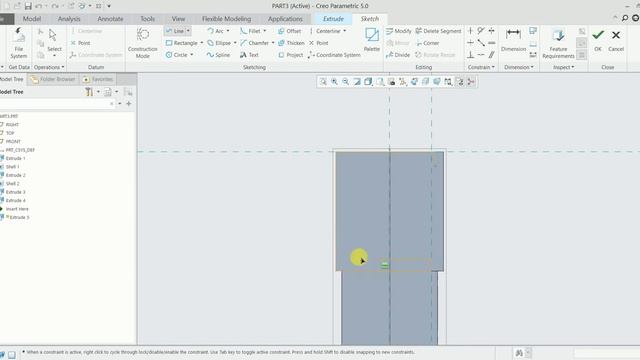Expand the Operations group menu
This screenshot has width=640, height=360.
(49, 67)
